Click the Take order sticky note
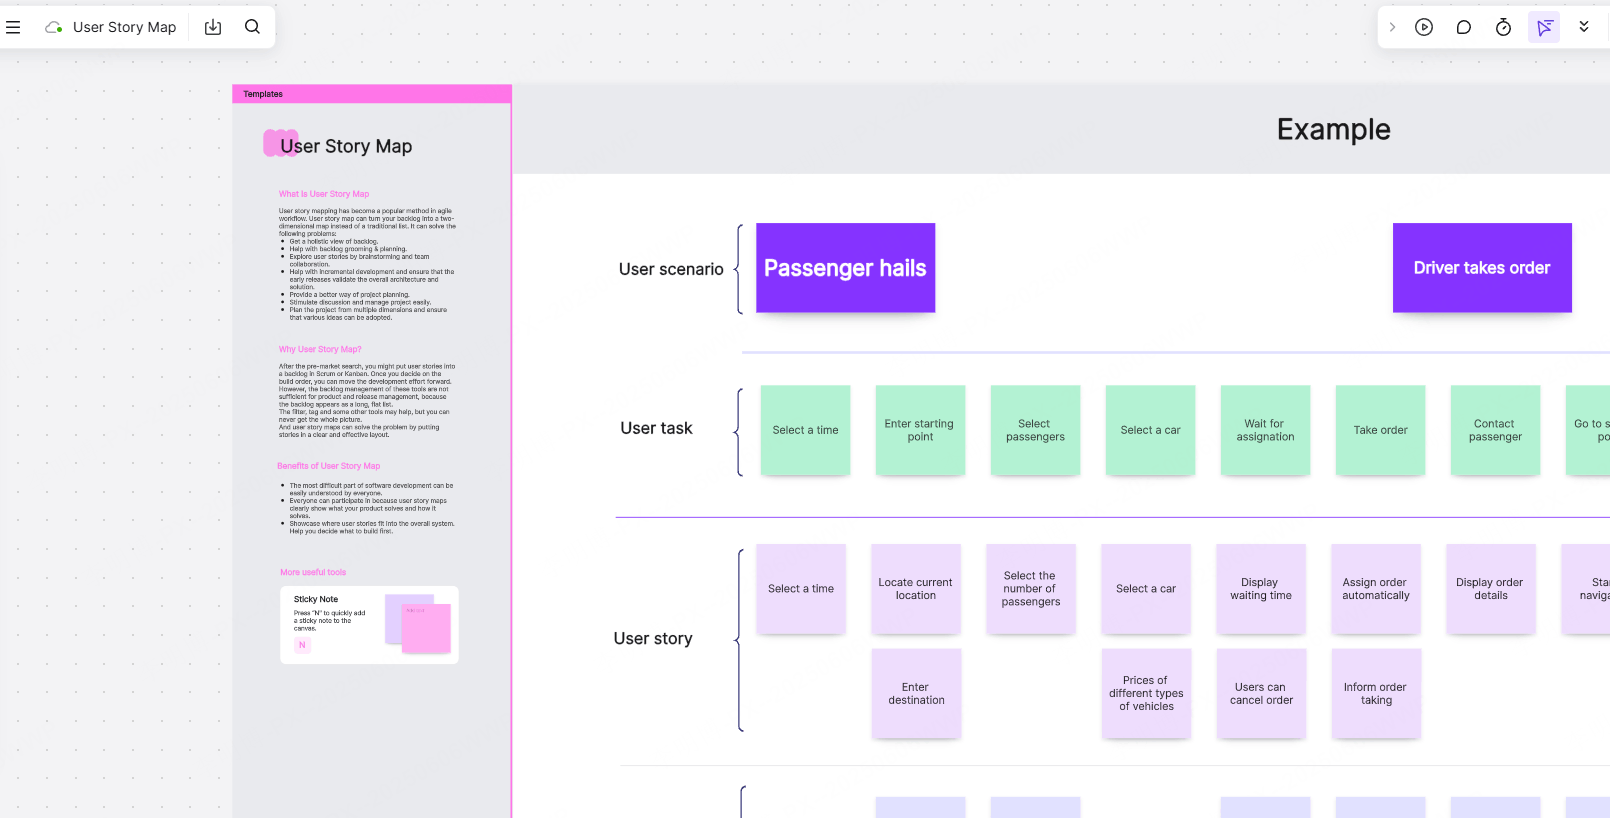 point(1380,430)
